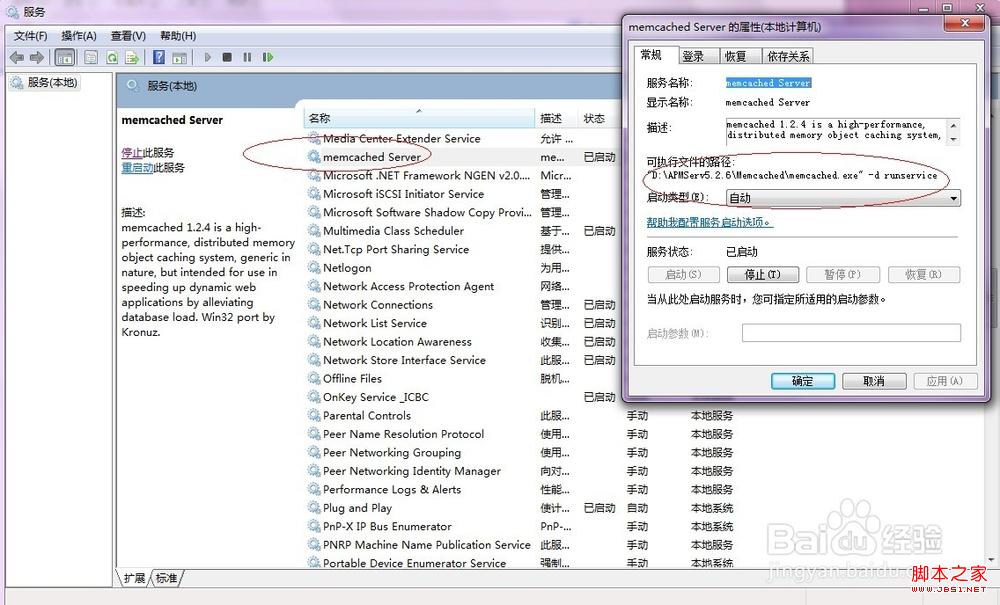Open the 文件(F) menu

[31, 36]
